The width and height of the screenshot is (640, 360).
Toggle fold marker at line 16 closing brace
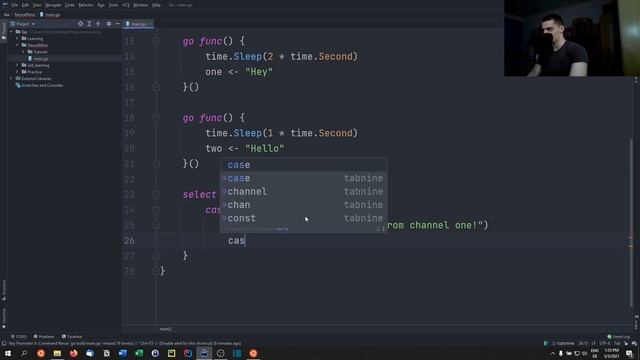(x=156, y=87)
